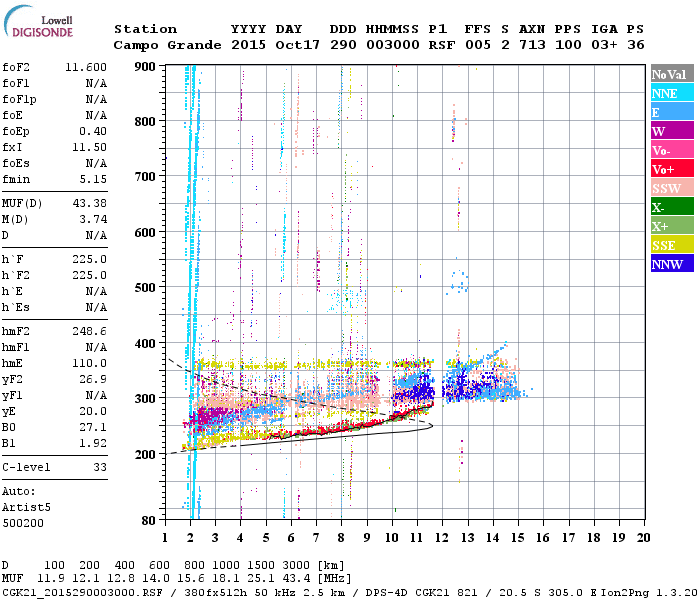Click the MUF(D) value 43.38
700x600 pixels.
point(89,204)
